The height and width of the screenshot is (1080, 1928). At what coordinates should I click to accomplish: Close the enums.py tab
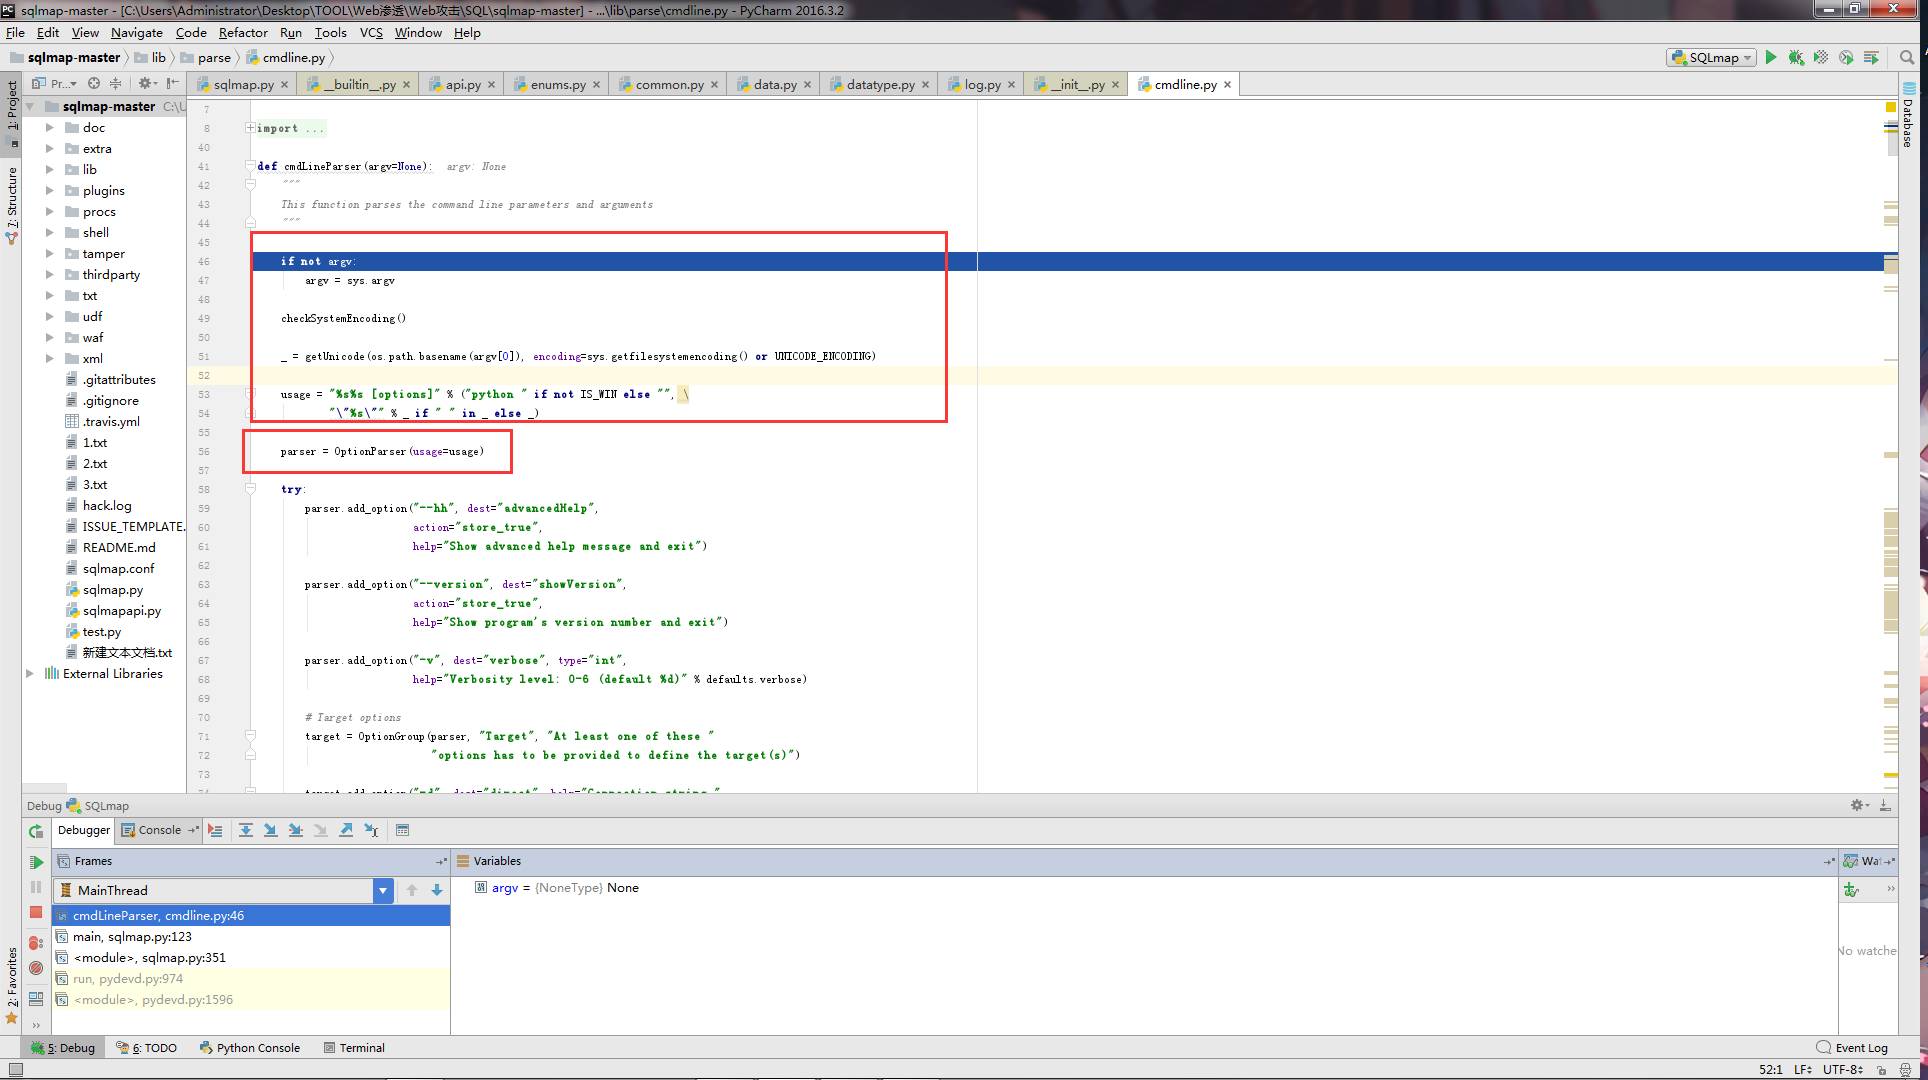[x=596, y=85]
